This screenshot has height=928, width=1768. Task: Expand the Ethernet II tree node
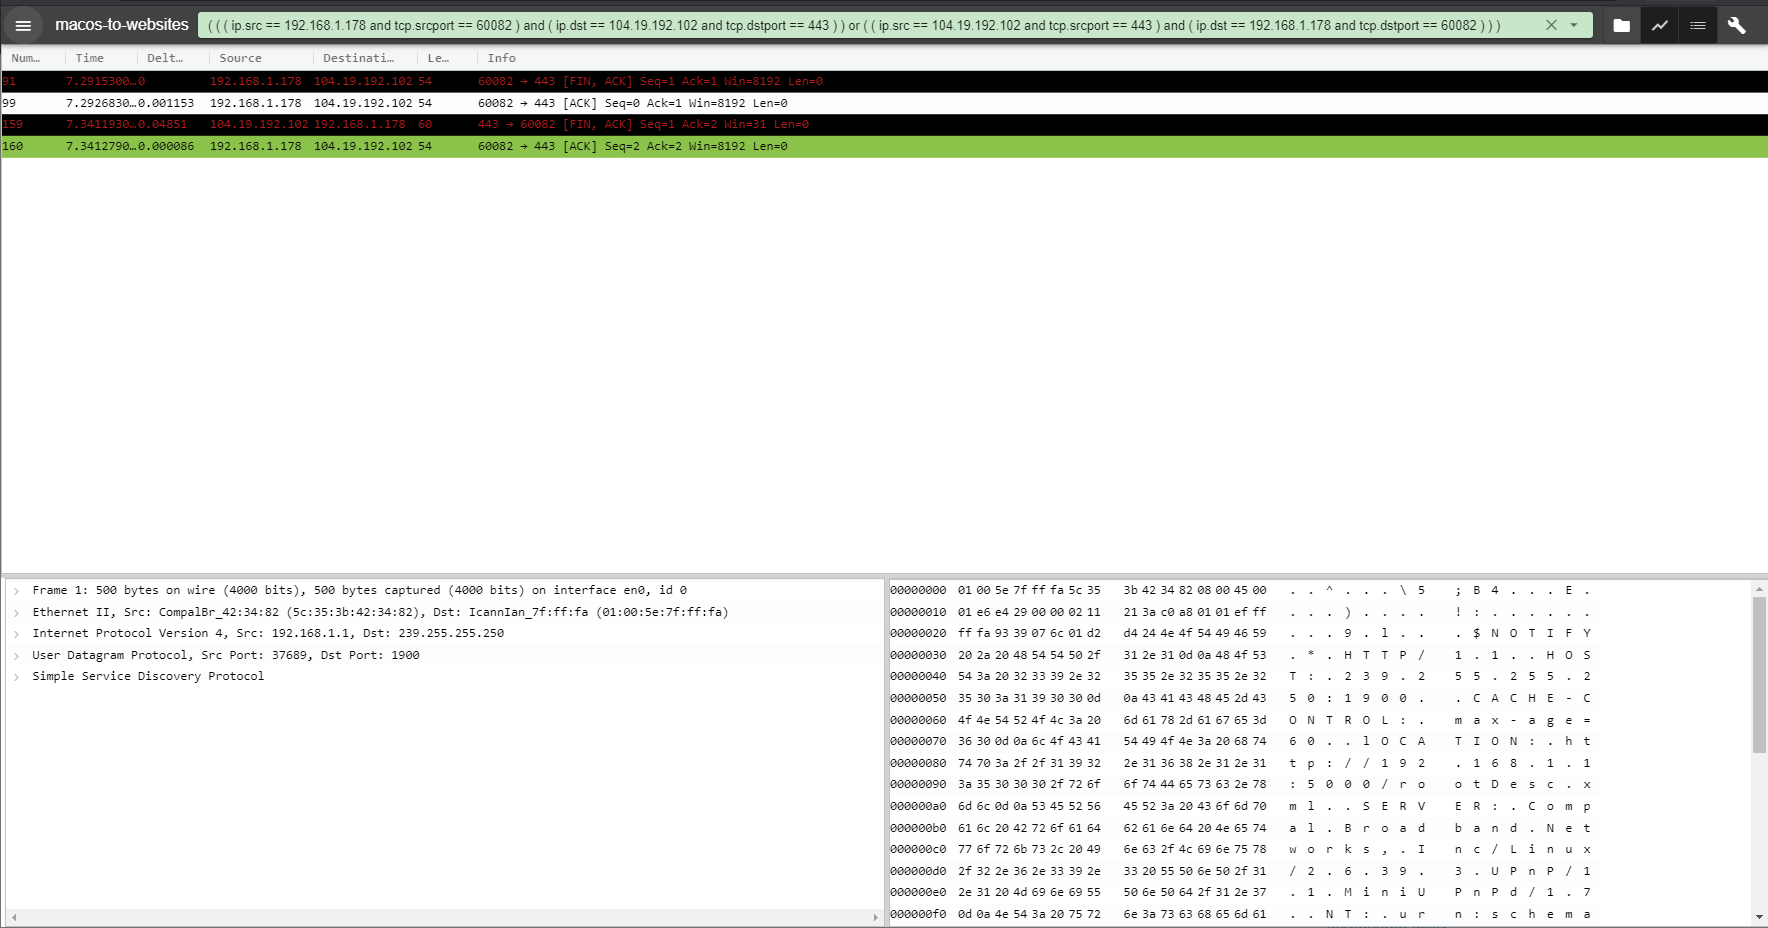(16, 612)
